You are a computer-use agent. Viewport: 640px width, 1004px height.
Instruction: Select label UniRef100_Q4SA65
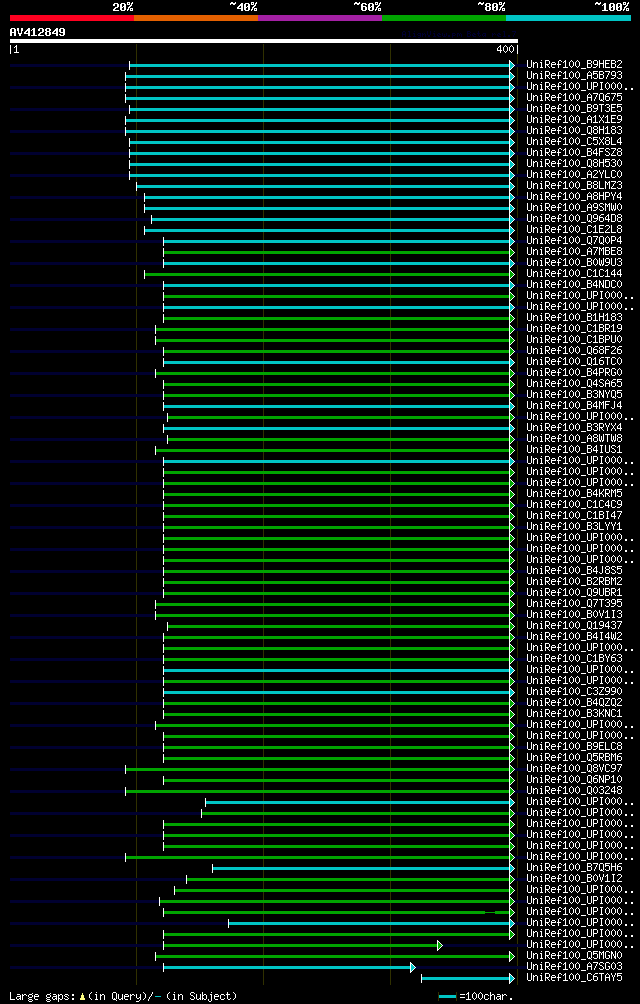[x=573, y=383]
